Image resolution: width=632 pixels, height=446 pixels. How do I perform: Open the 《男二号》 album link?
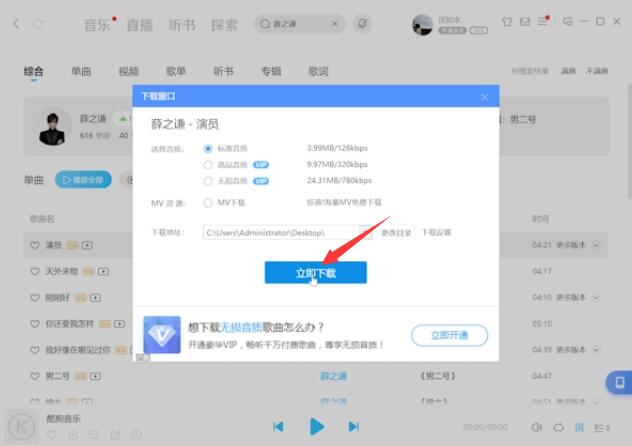(x=438, y=376)
